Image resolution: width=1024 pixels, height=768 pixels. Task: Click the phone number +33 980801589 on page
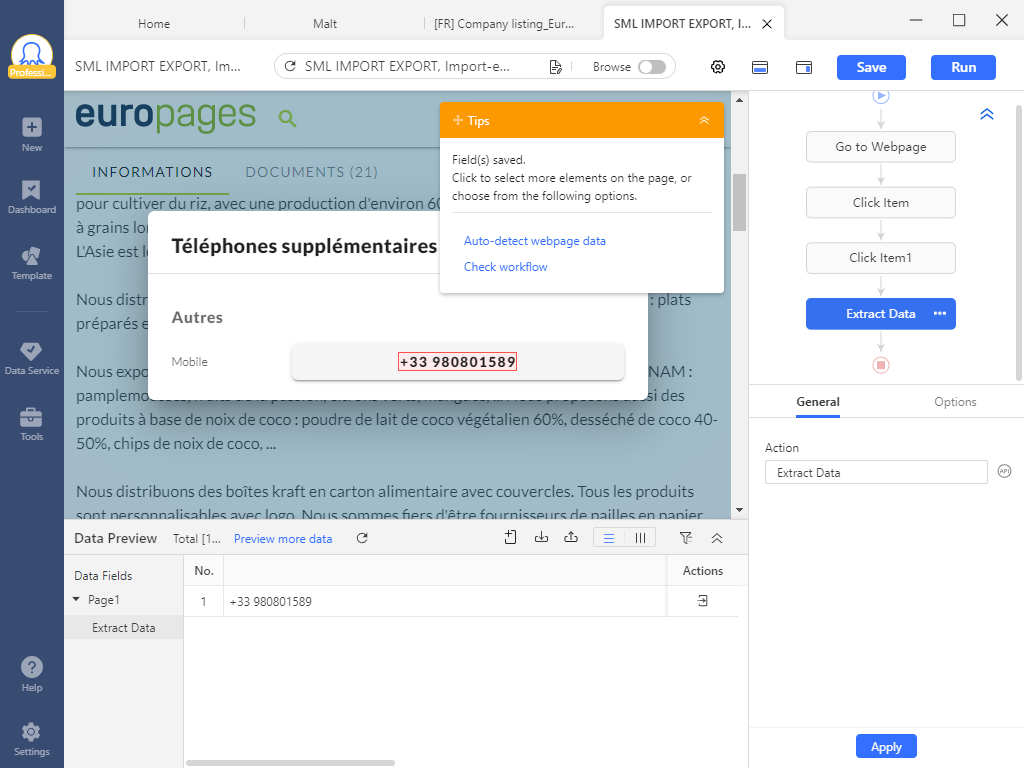click(x=457, y=362)
